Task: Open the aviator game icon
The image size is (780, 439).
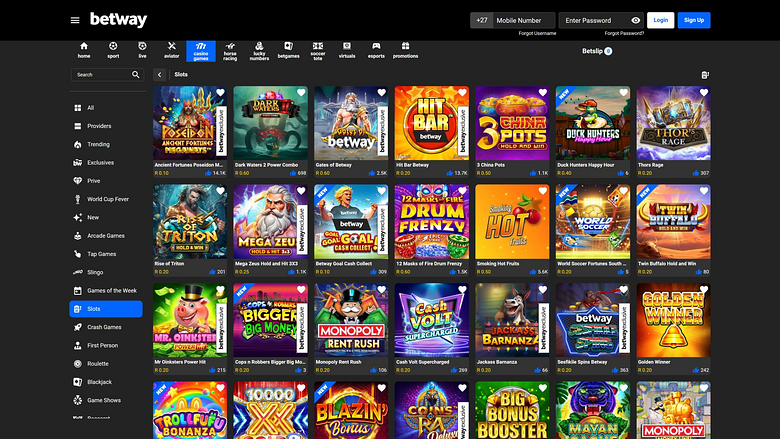Action: [x=172, y=51]
